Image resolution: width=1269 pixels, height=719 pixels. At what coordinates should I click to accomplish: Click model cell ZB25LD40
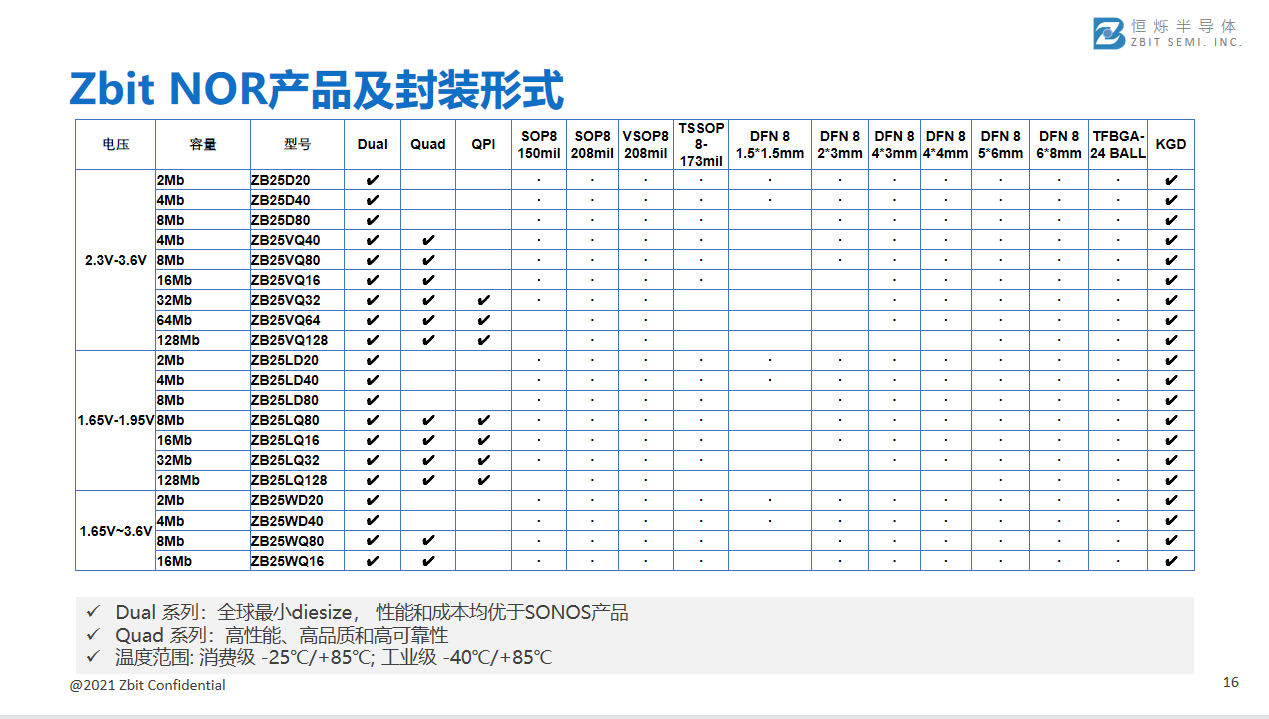click(298, 380)
